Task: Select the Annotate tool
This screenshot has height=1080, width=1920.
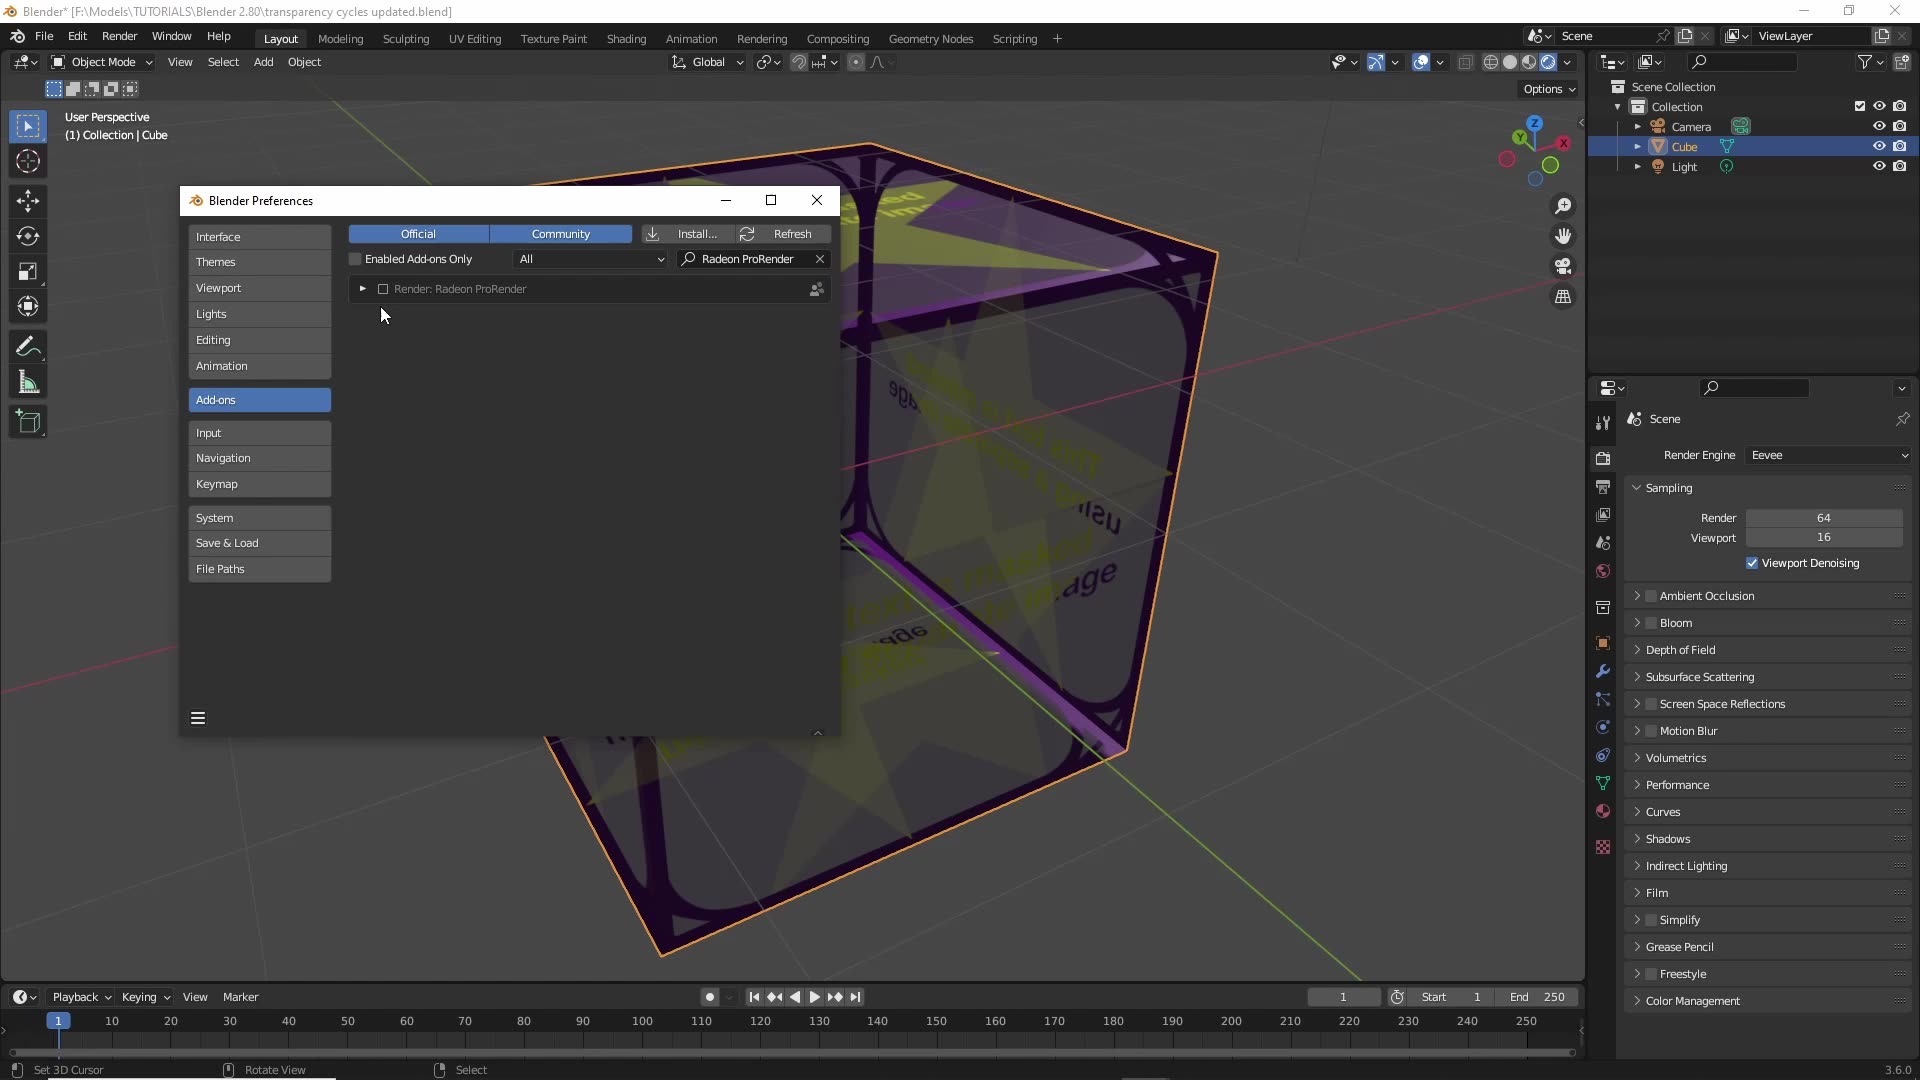Action: (28, 346)
